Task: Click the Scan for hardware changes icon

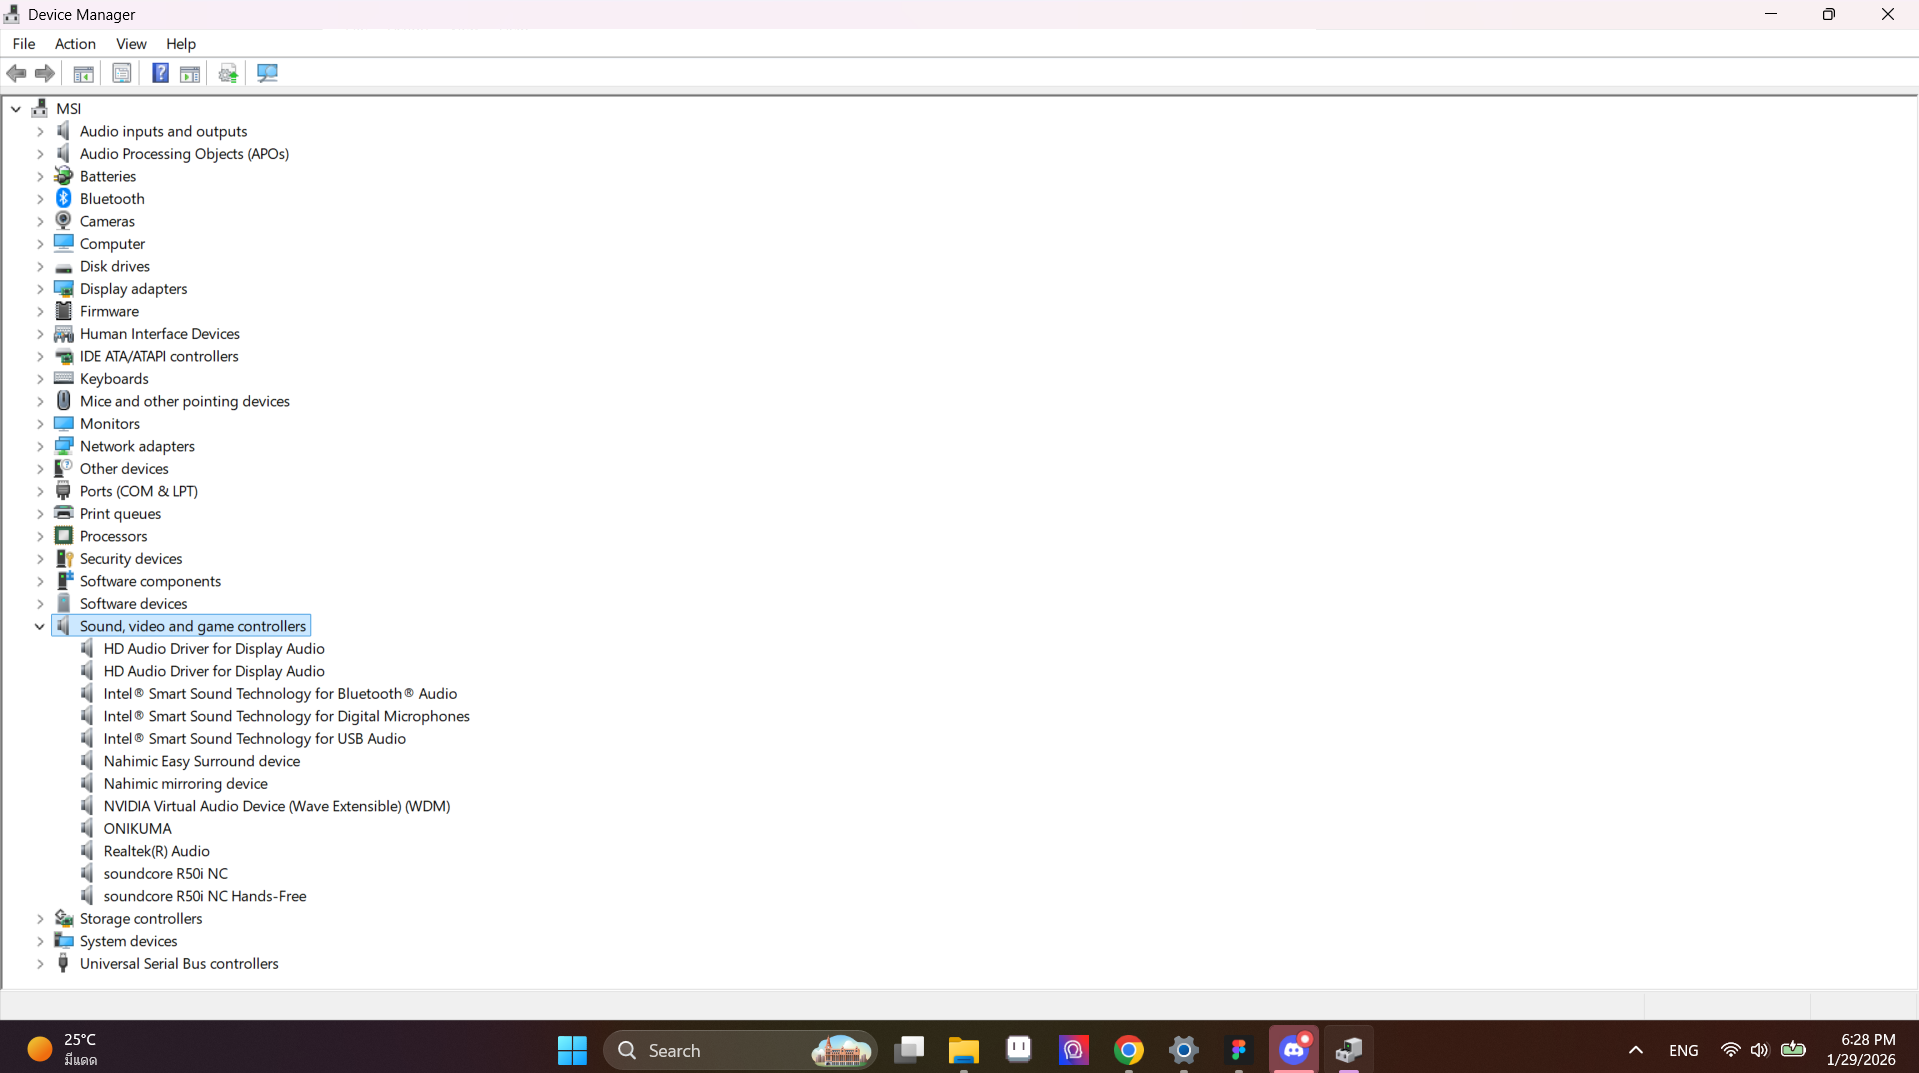Action: [227, 73]
